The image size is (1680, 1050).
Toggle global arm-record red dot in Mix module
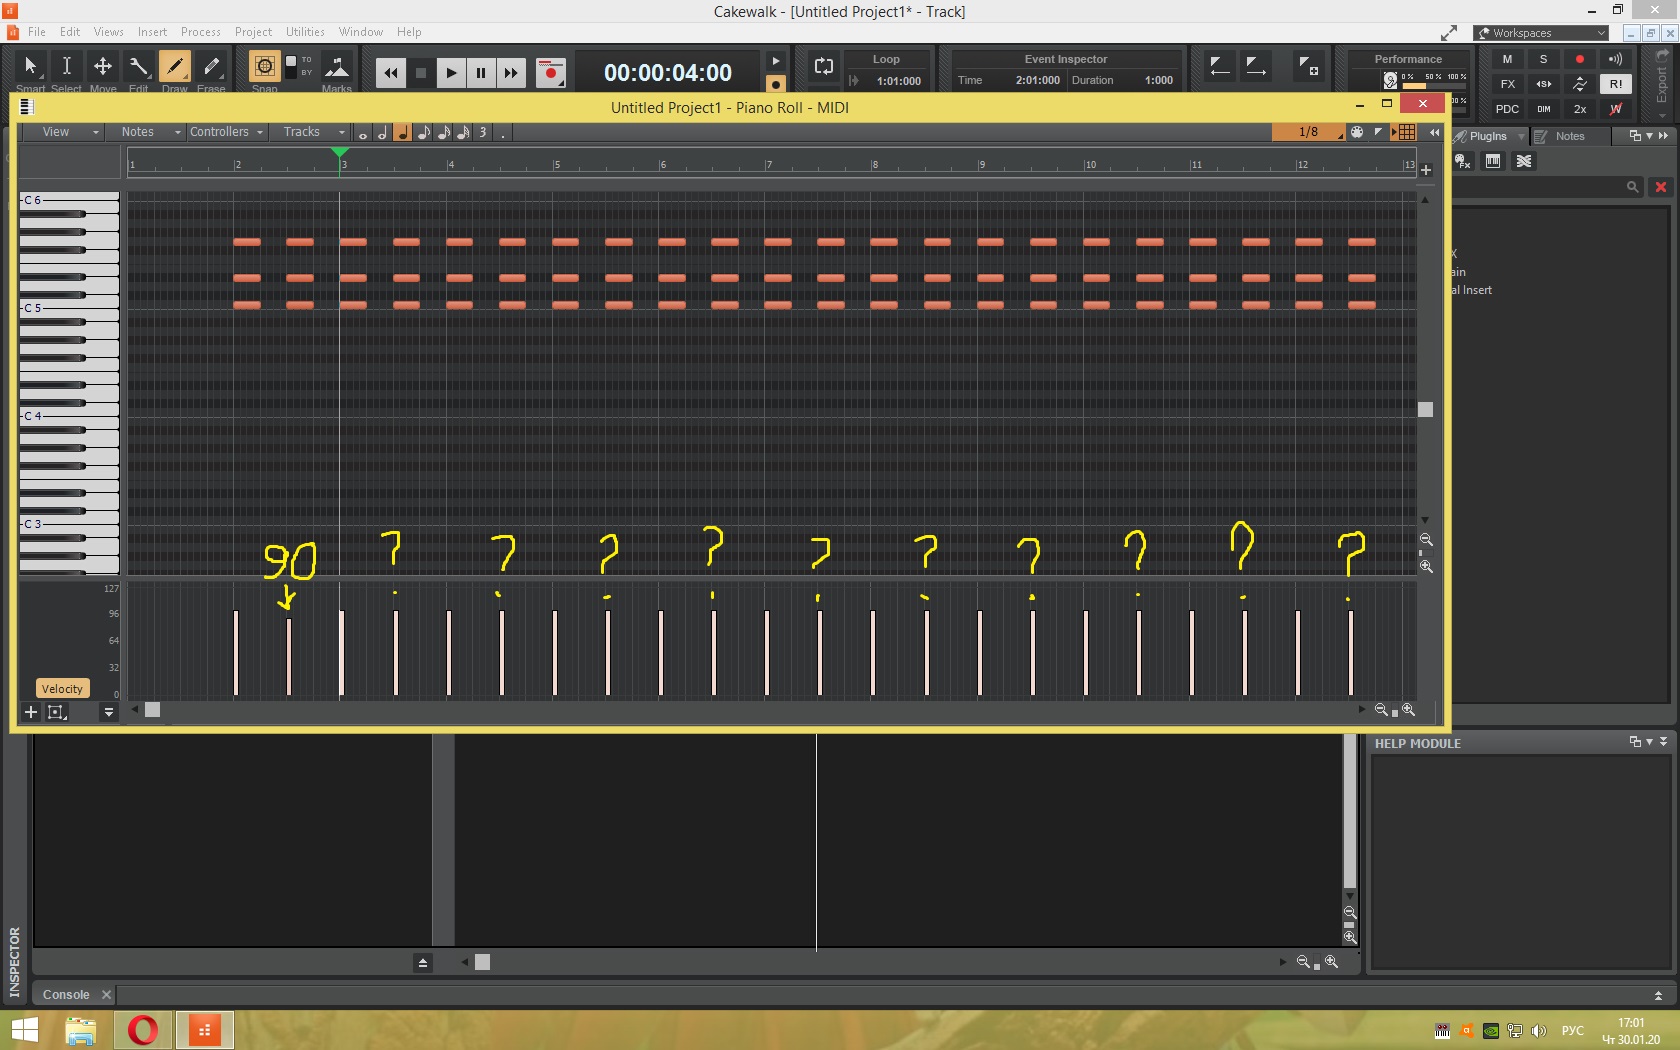(x=1580, y=59)
